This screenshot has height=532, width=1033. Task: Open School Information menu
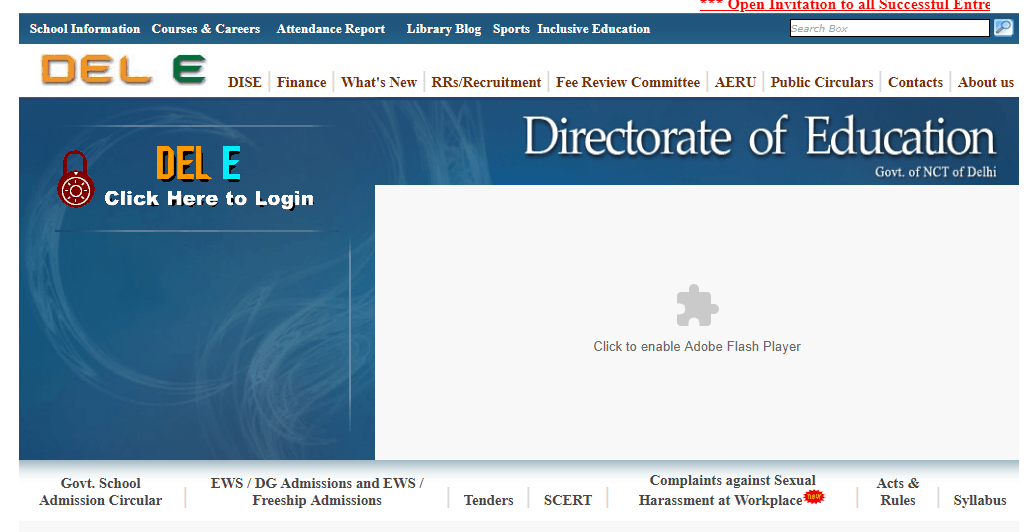[x=85, y=29]
